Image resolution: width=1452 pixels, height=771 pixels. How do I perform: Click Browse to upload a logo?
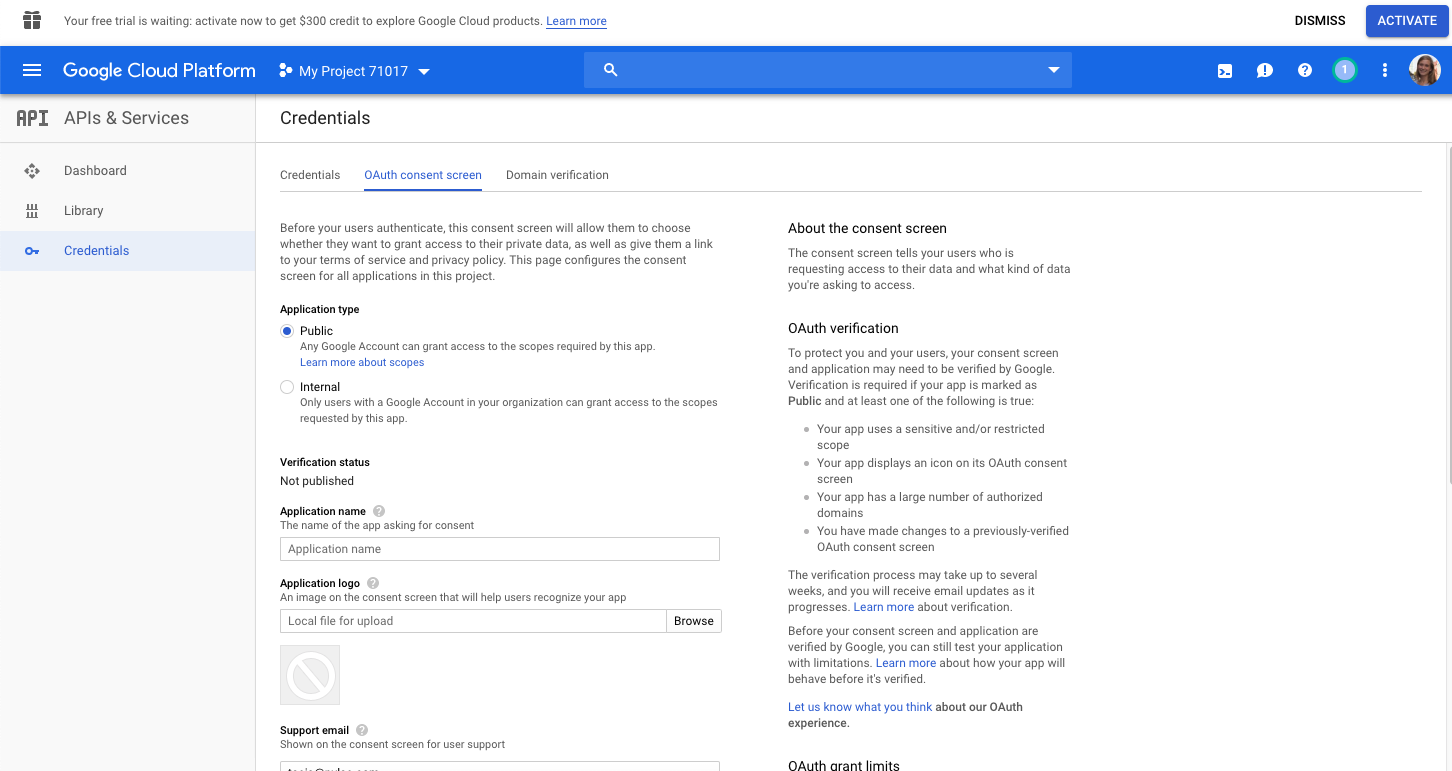coord(694,621)
